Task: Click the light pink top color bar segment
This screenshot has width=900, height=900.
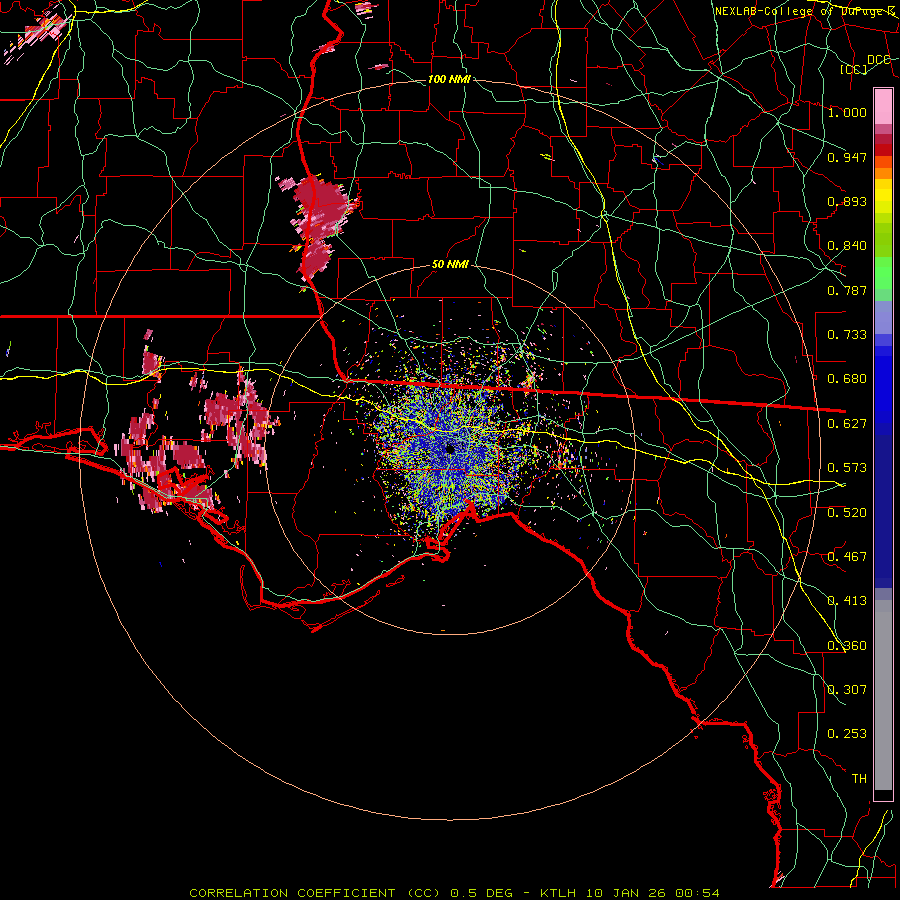Action: (x=883, y=107)
